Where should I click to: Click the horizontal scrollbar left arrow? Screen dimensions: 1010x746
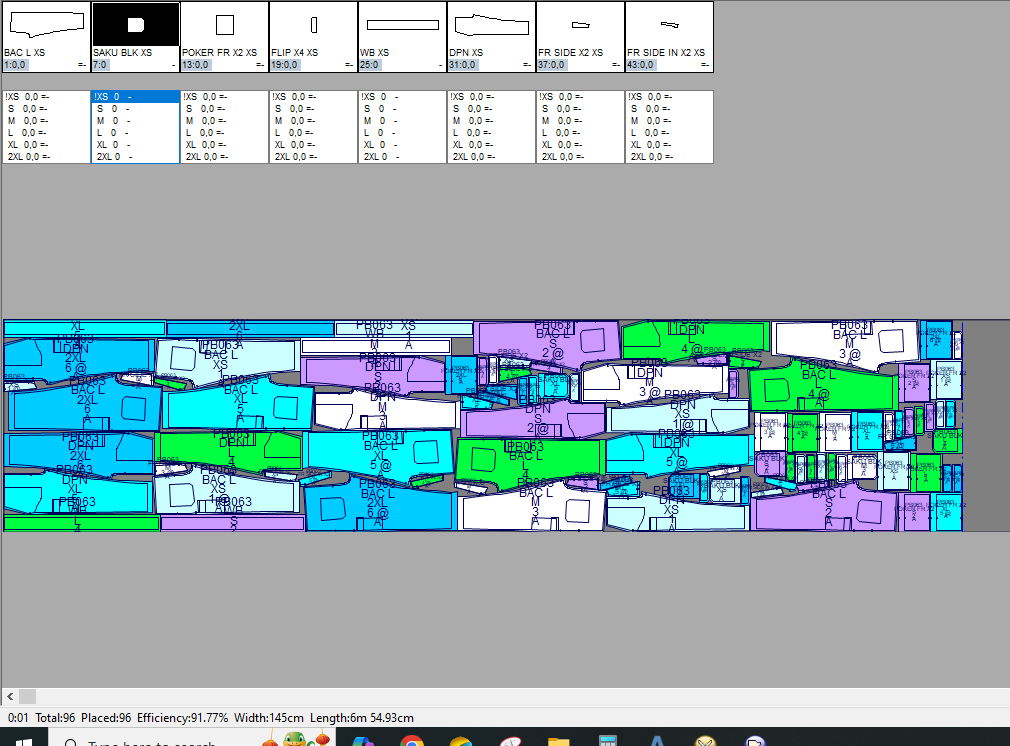tap(10, 696)
